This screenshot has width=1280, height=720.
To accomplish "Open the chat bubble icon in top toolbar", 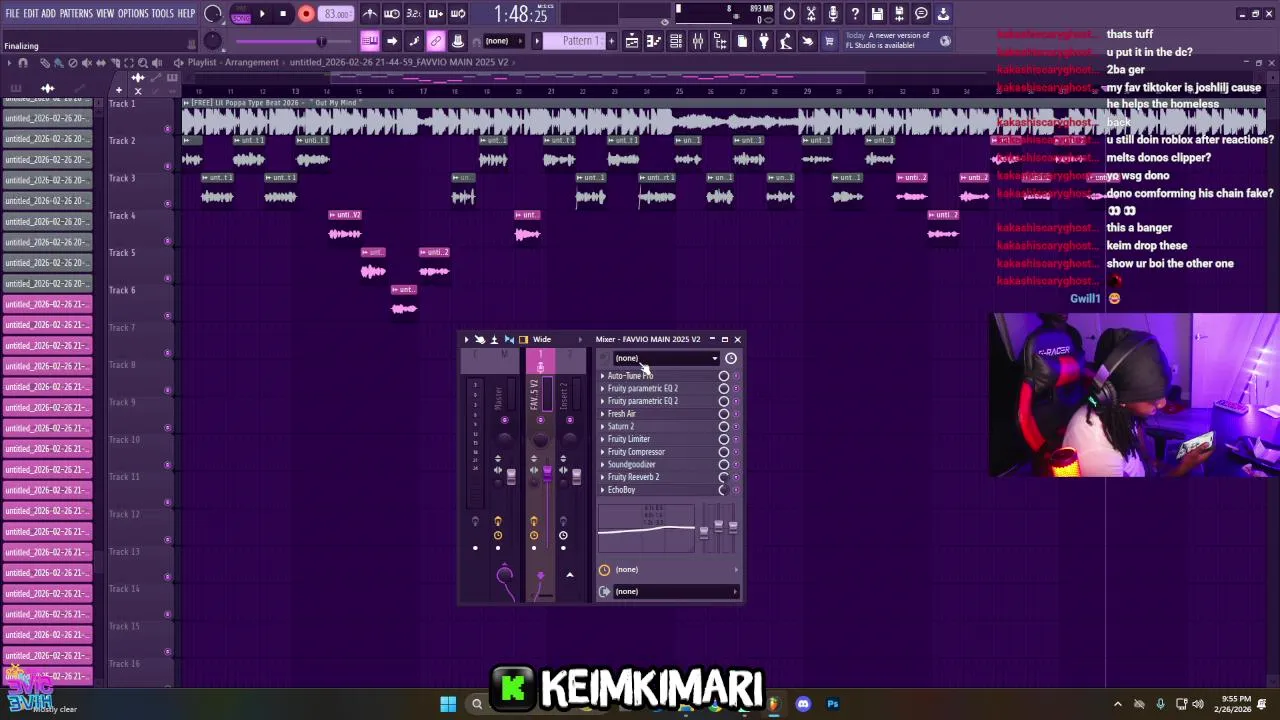I will tap(921, 14).
